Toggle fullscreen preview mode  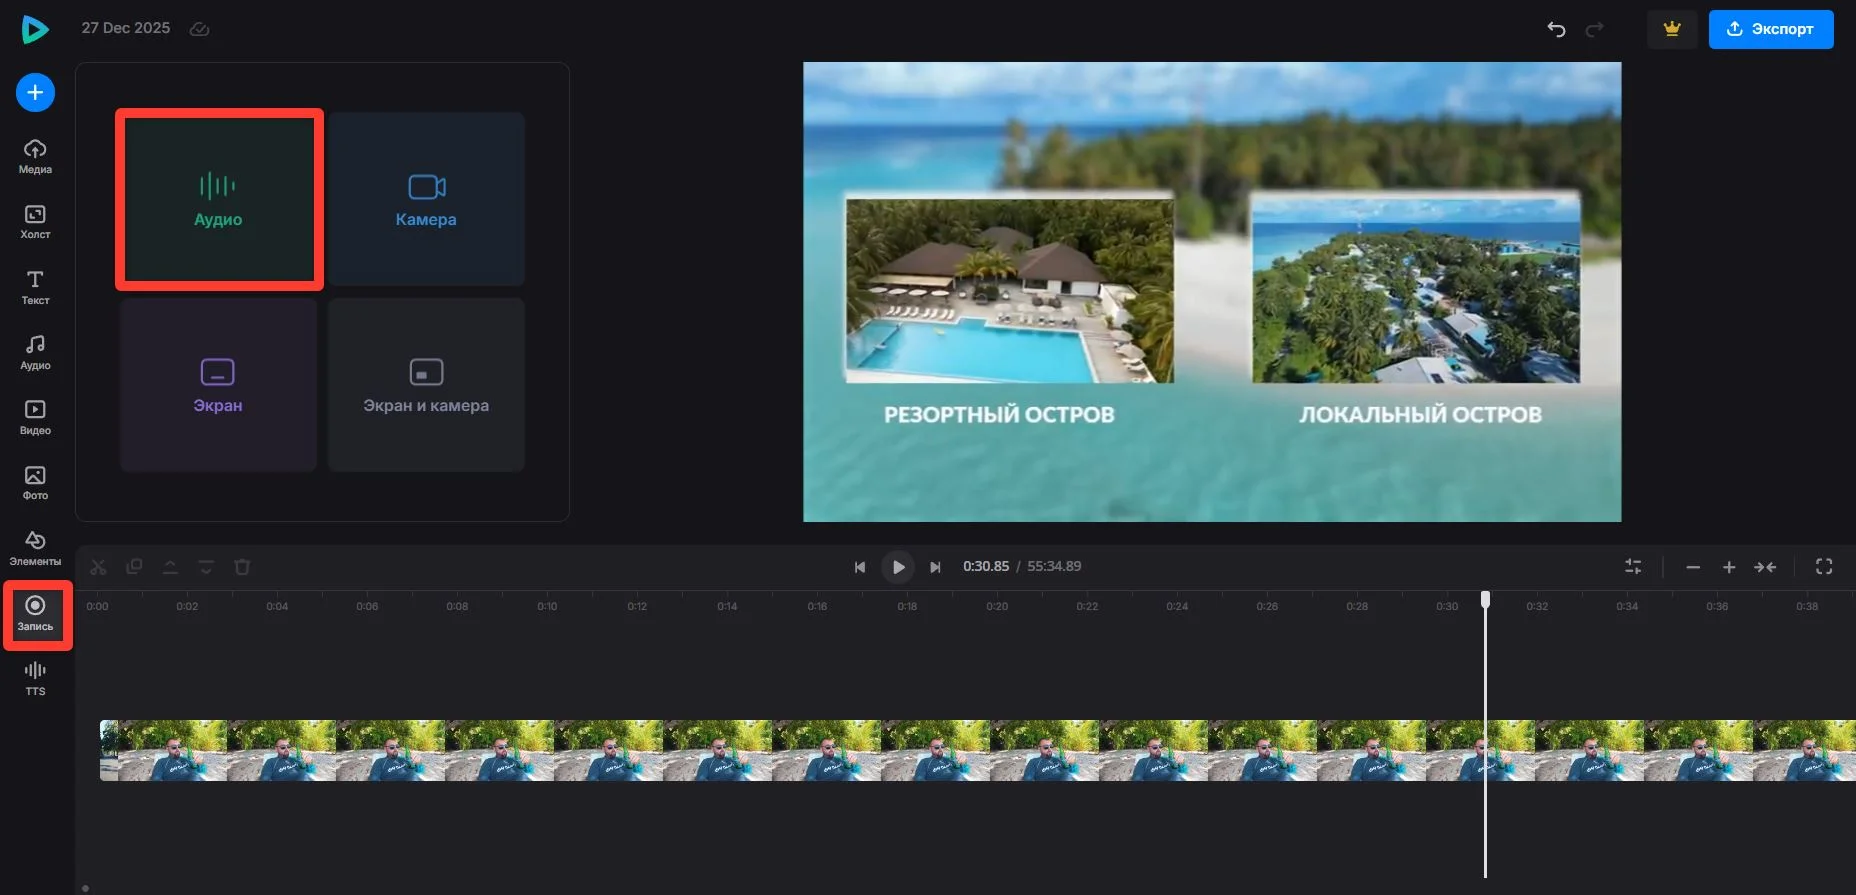1824,567
